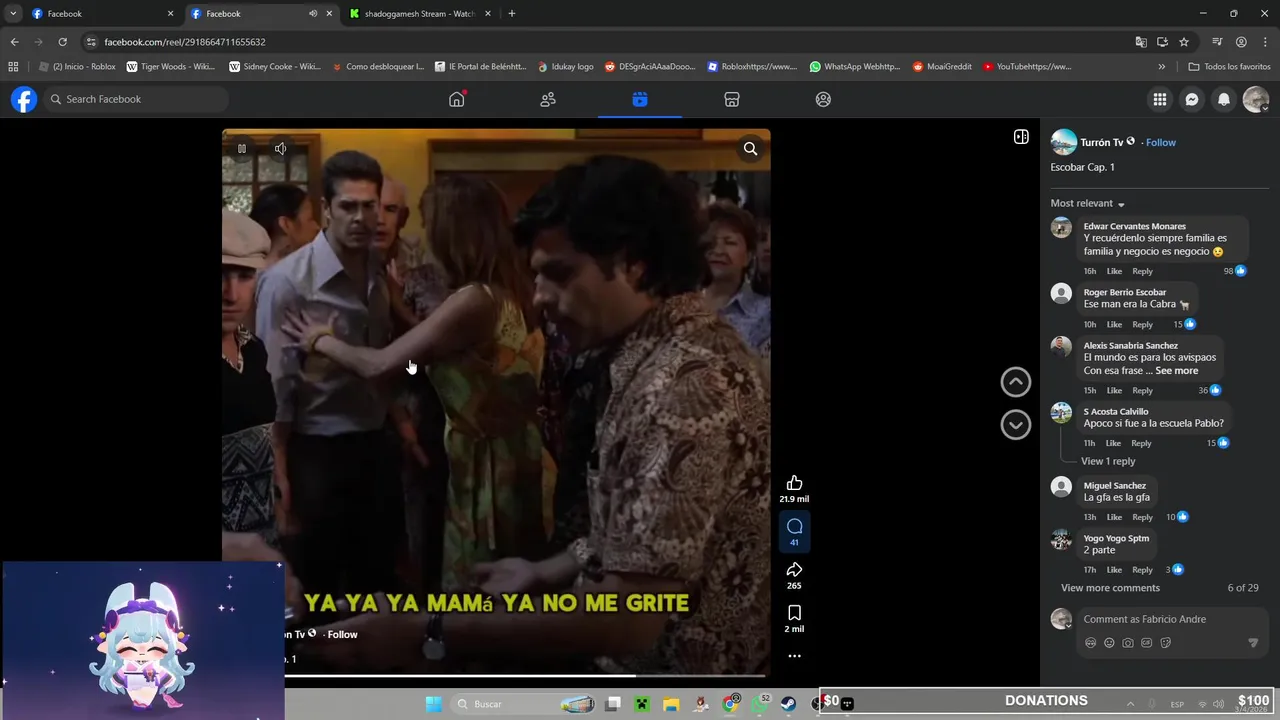Click the address bar URL
This screenshot has height=720, width=1280.
[185, 42]
